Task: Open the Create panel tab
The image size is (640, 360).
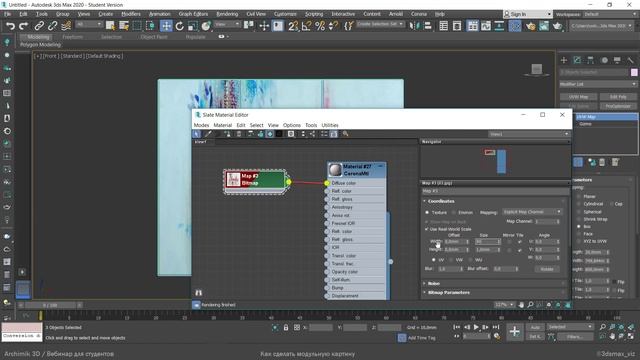Action: pos(564,60)
